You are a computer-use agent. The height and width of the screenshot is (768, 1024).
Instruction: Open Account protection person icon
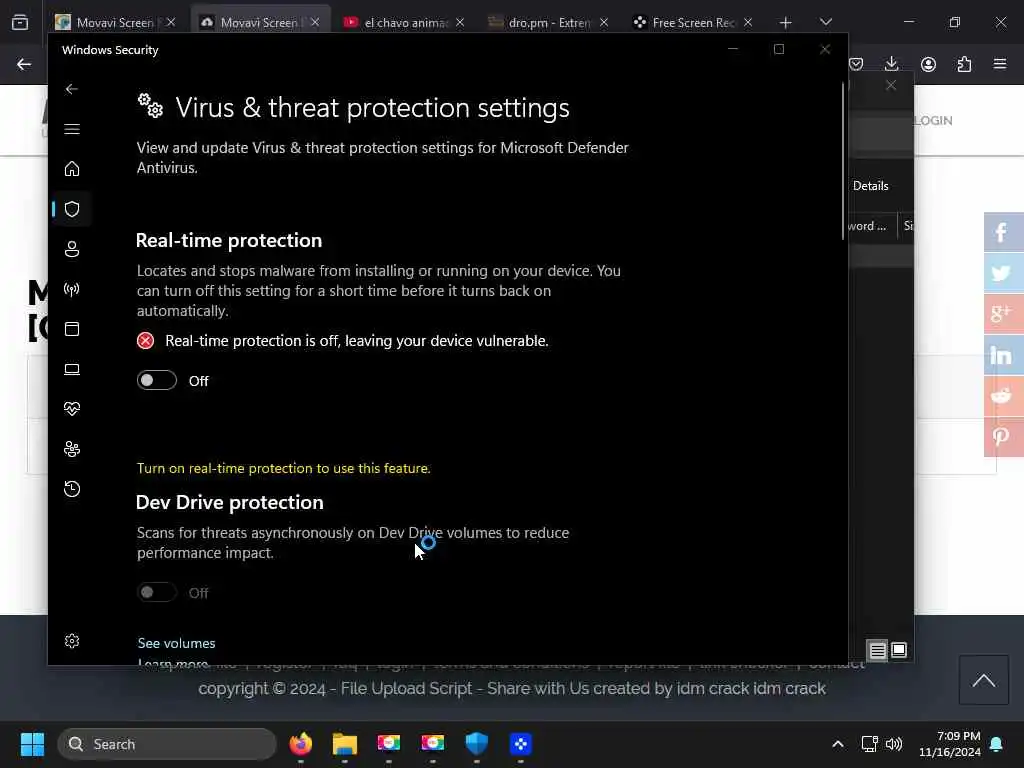click(72, 249)
